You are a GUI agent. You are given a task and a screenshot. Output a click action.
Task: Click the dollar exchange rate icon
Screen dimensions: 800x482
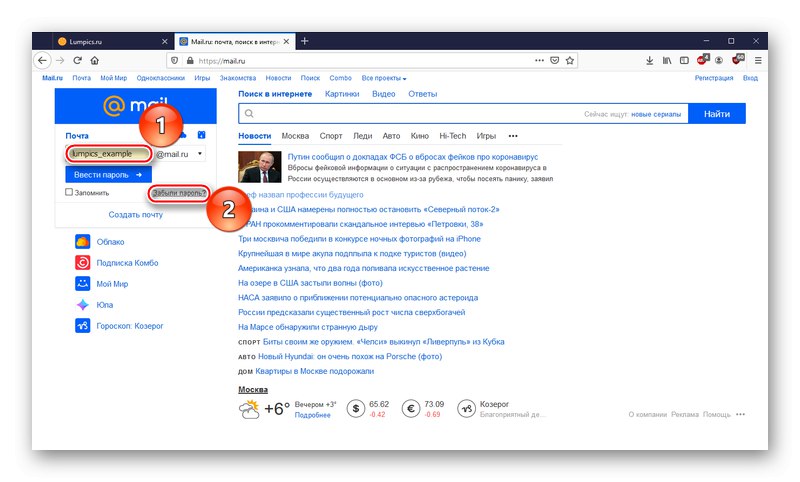coord(356,409)
